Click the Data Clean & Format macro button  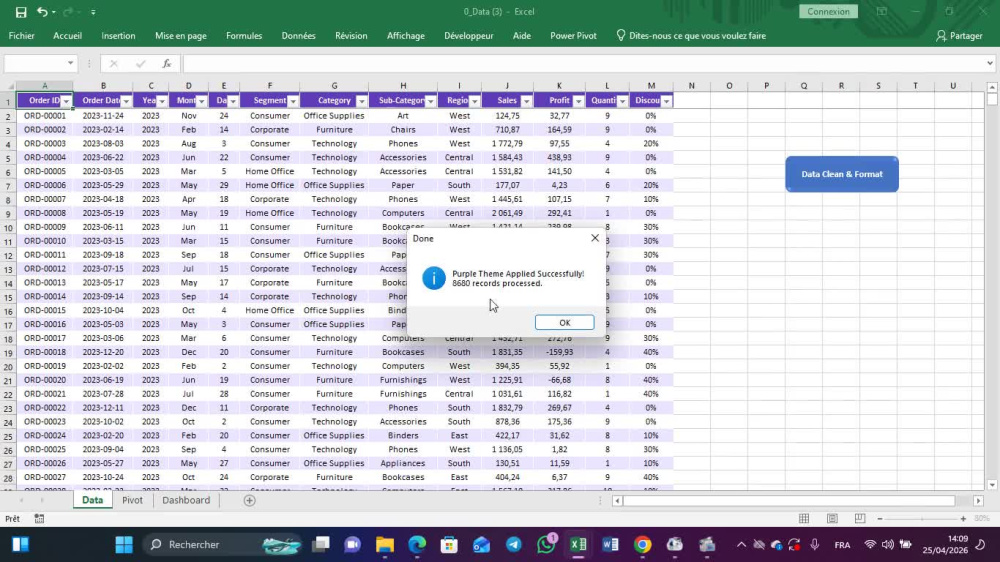coord(842,174)
